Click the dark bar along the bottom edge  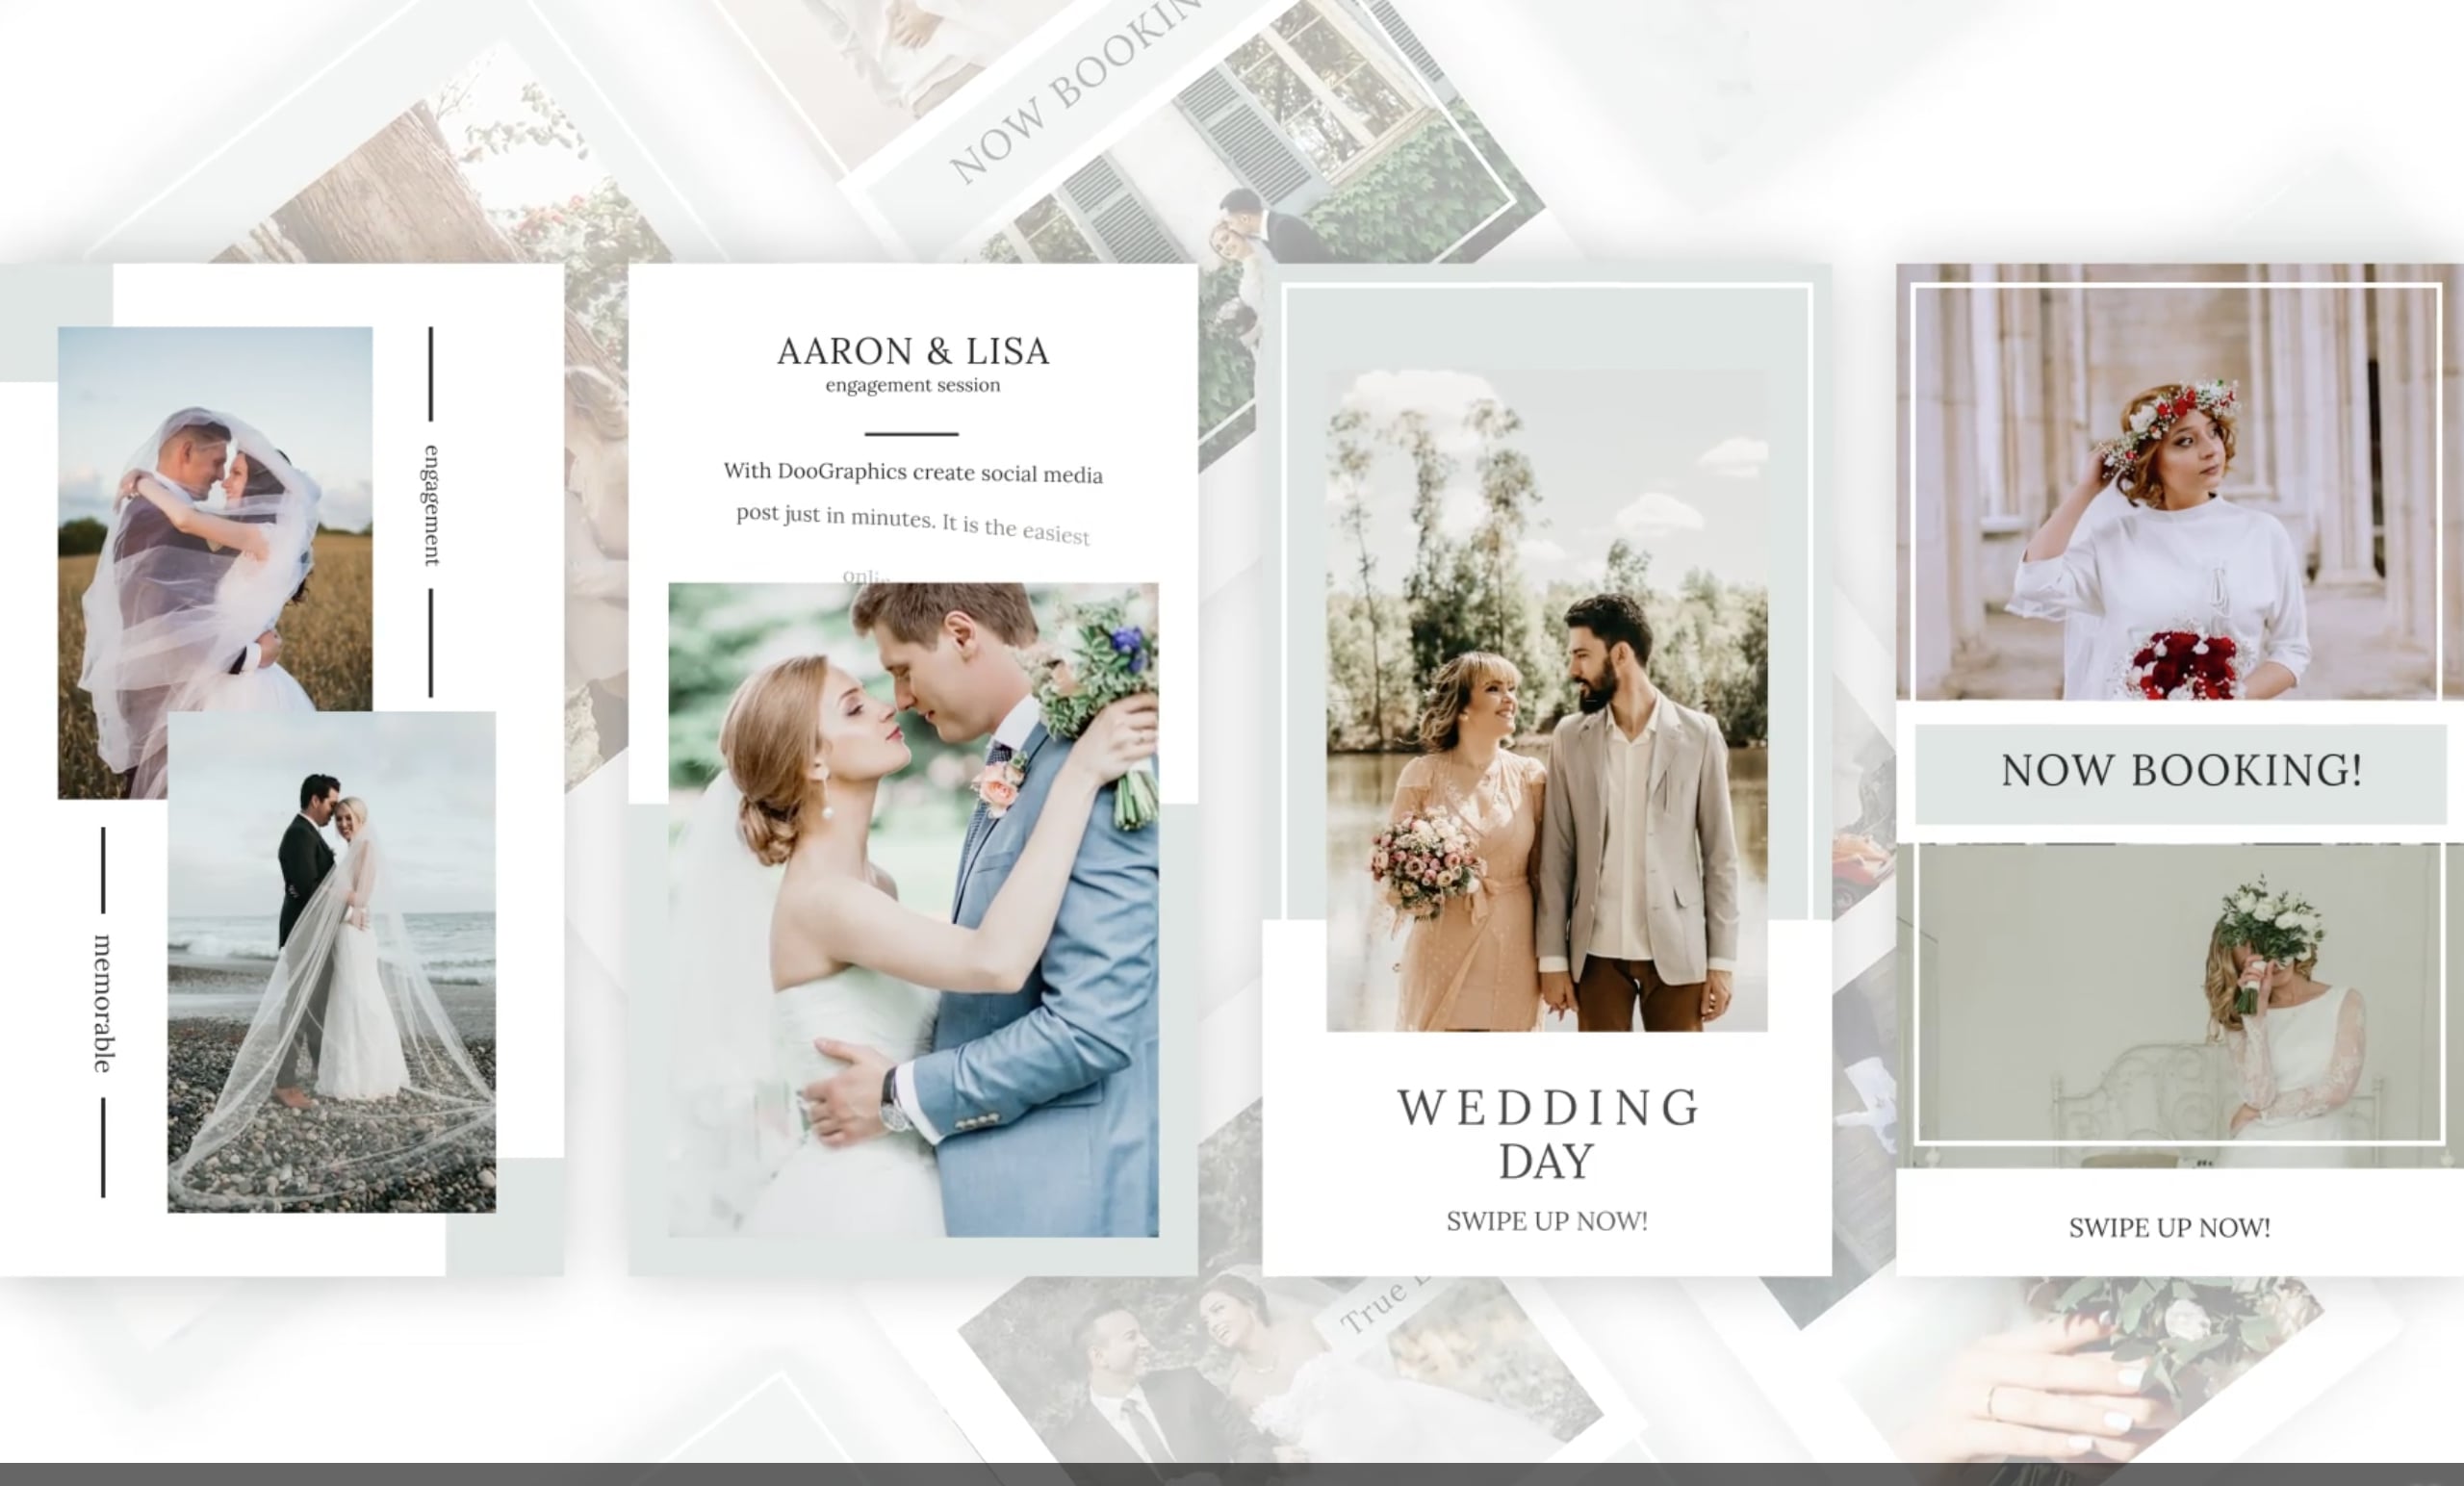(x=1232, y=1474)
